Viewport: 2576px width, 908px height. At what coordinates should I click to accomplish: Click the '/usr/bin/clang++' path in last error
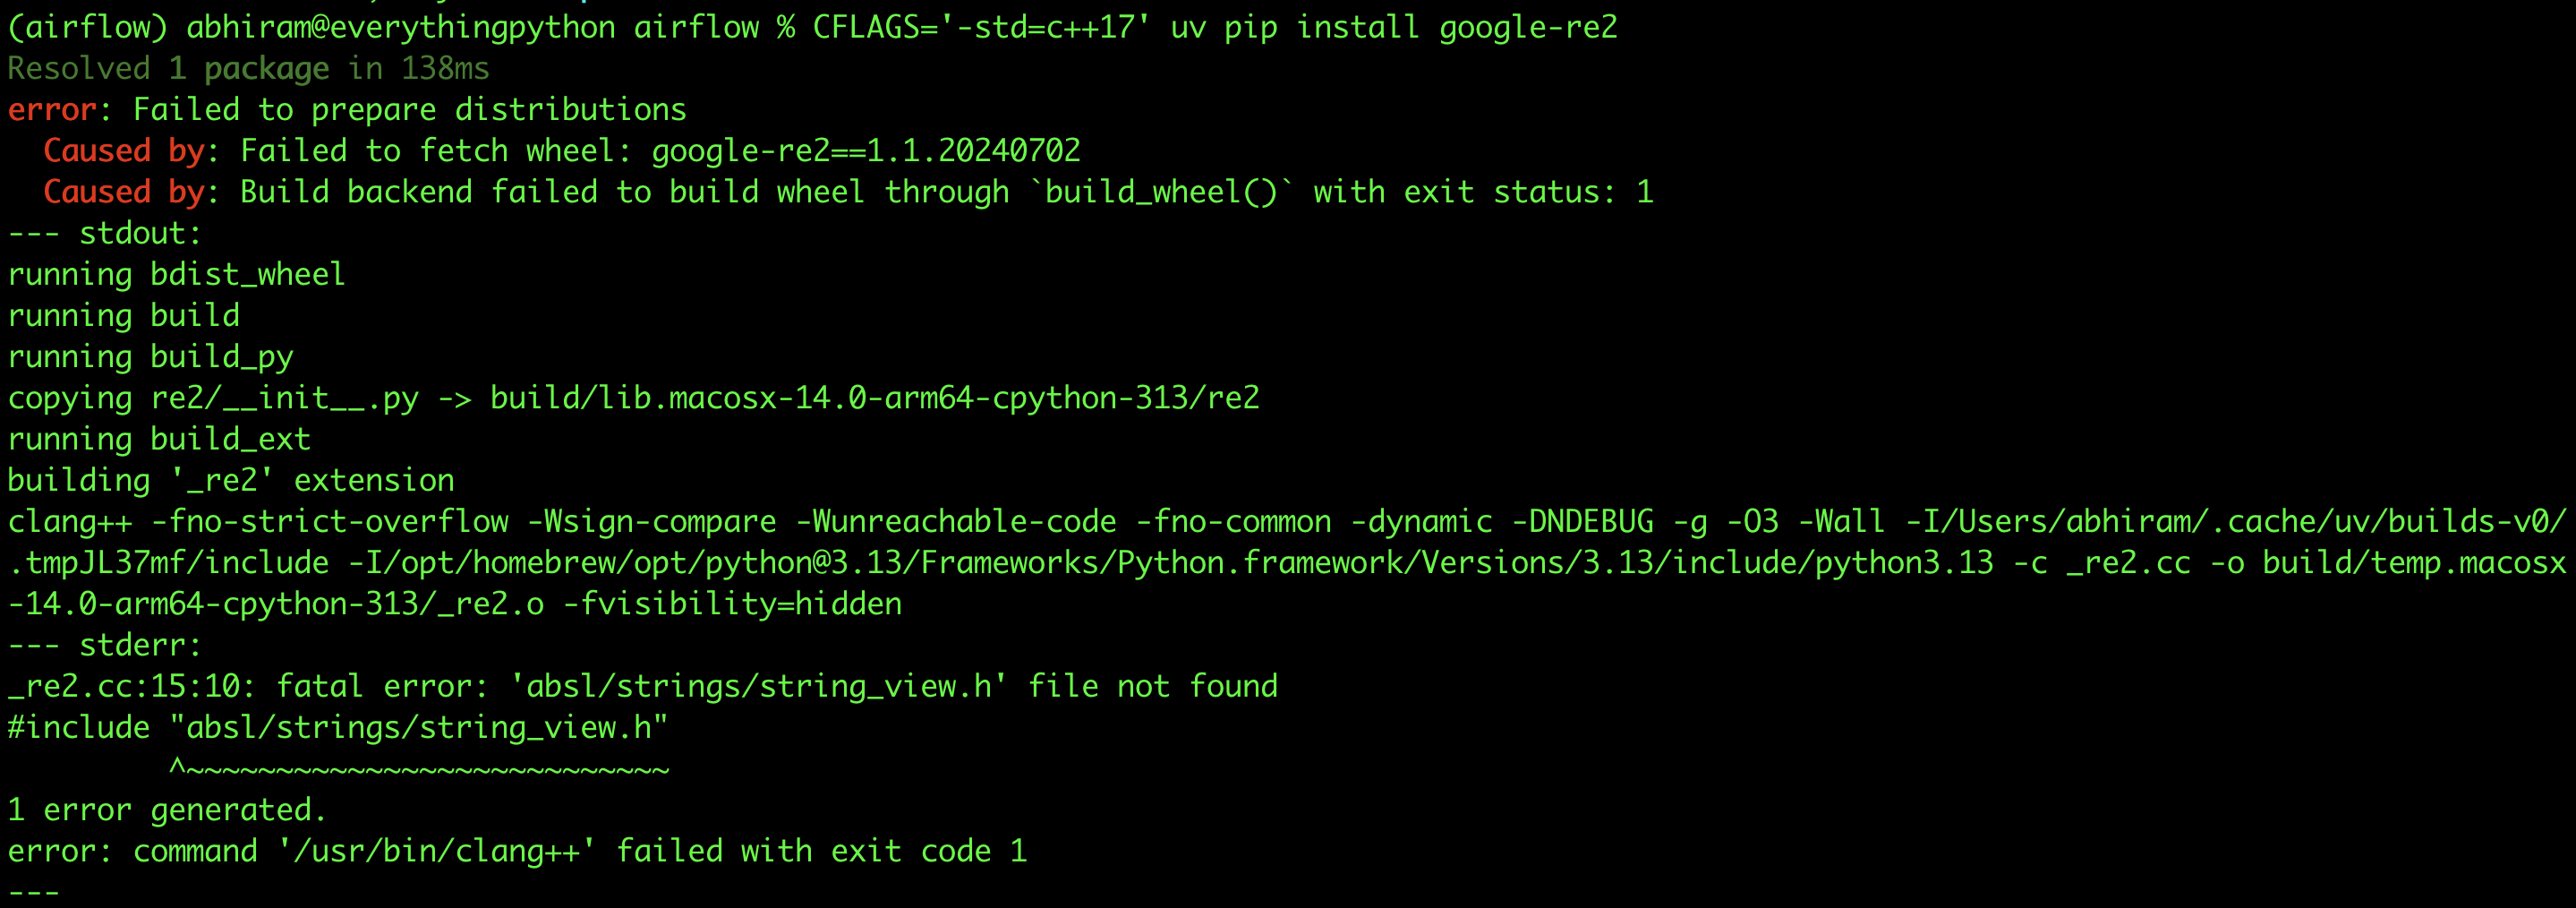[436, 851]
